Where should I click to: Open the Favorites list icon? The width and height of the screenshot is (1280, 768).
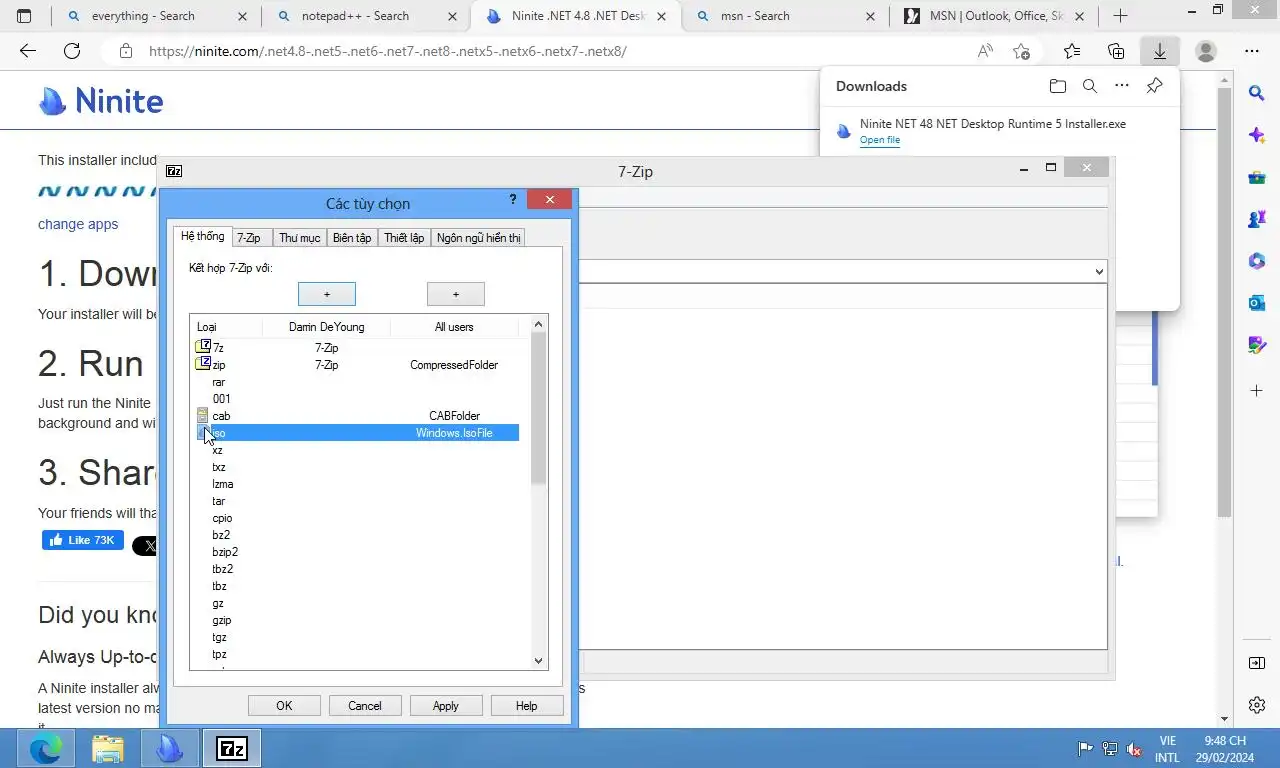[1072, 51]
